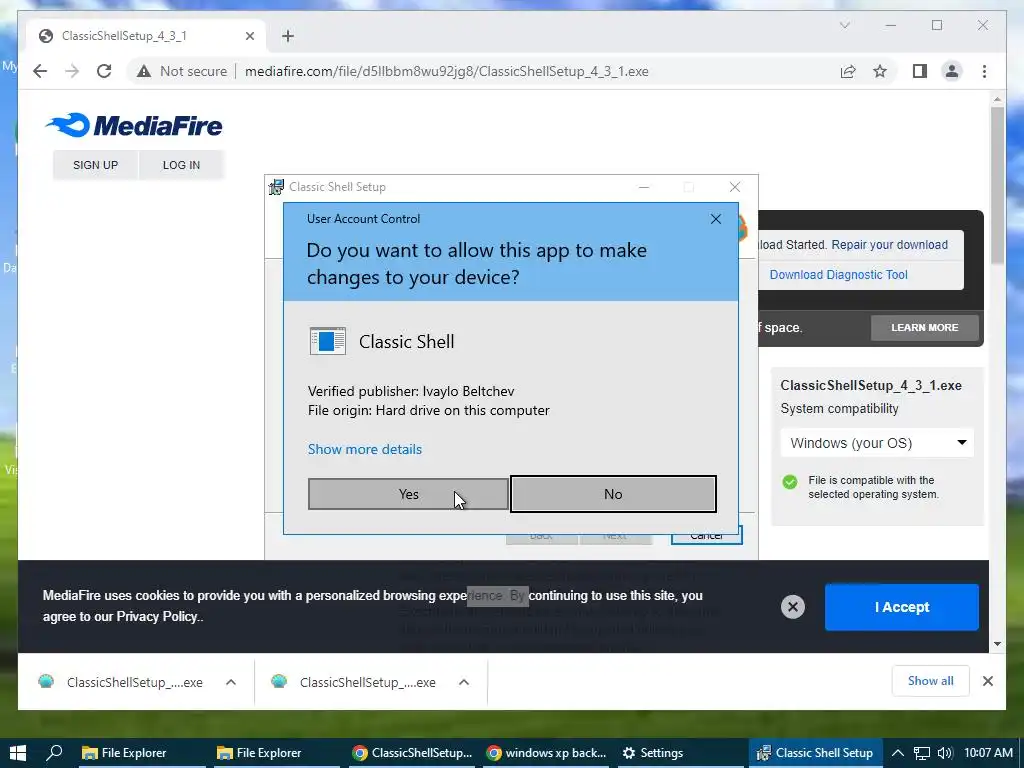Open Windows (your OS) compatibility dropdown

tap(877, 443)
